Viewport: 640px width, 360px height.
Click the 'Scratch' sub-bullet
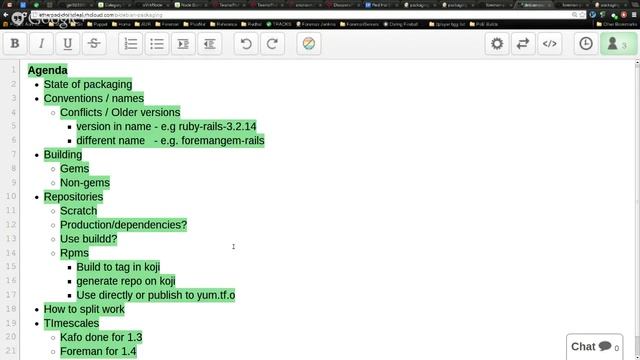coord(78,211)
